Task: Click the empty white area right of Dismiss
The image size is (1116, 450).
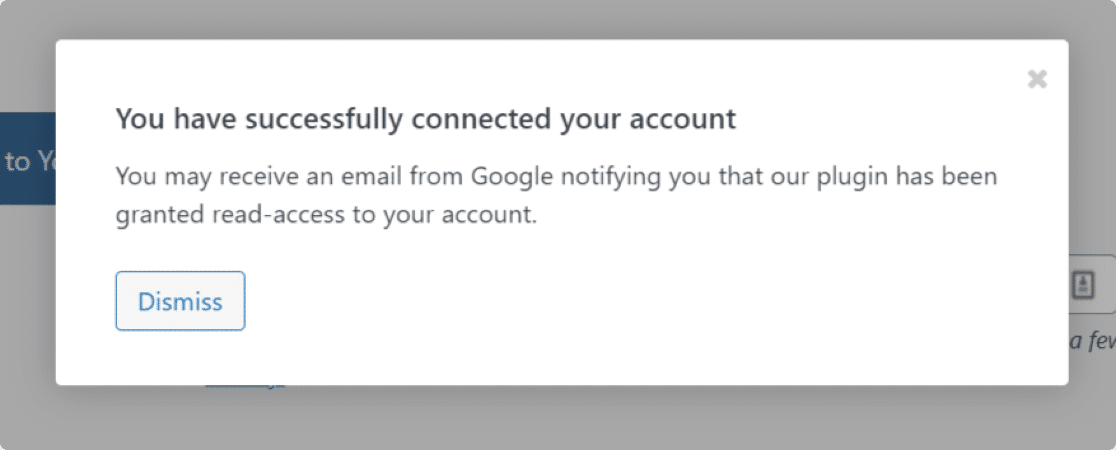Action: [x=641, y=300]
